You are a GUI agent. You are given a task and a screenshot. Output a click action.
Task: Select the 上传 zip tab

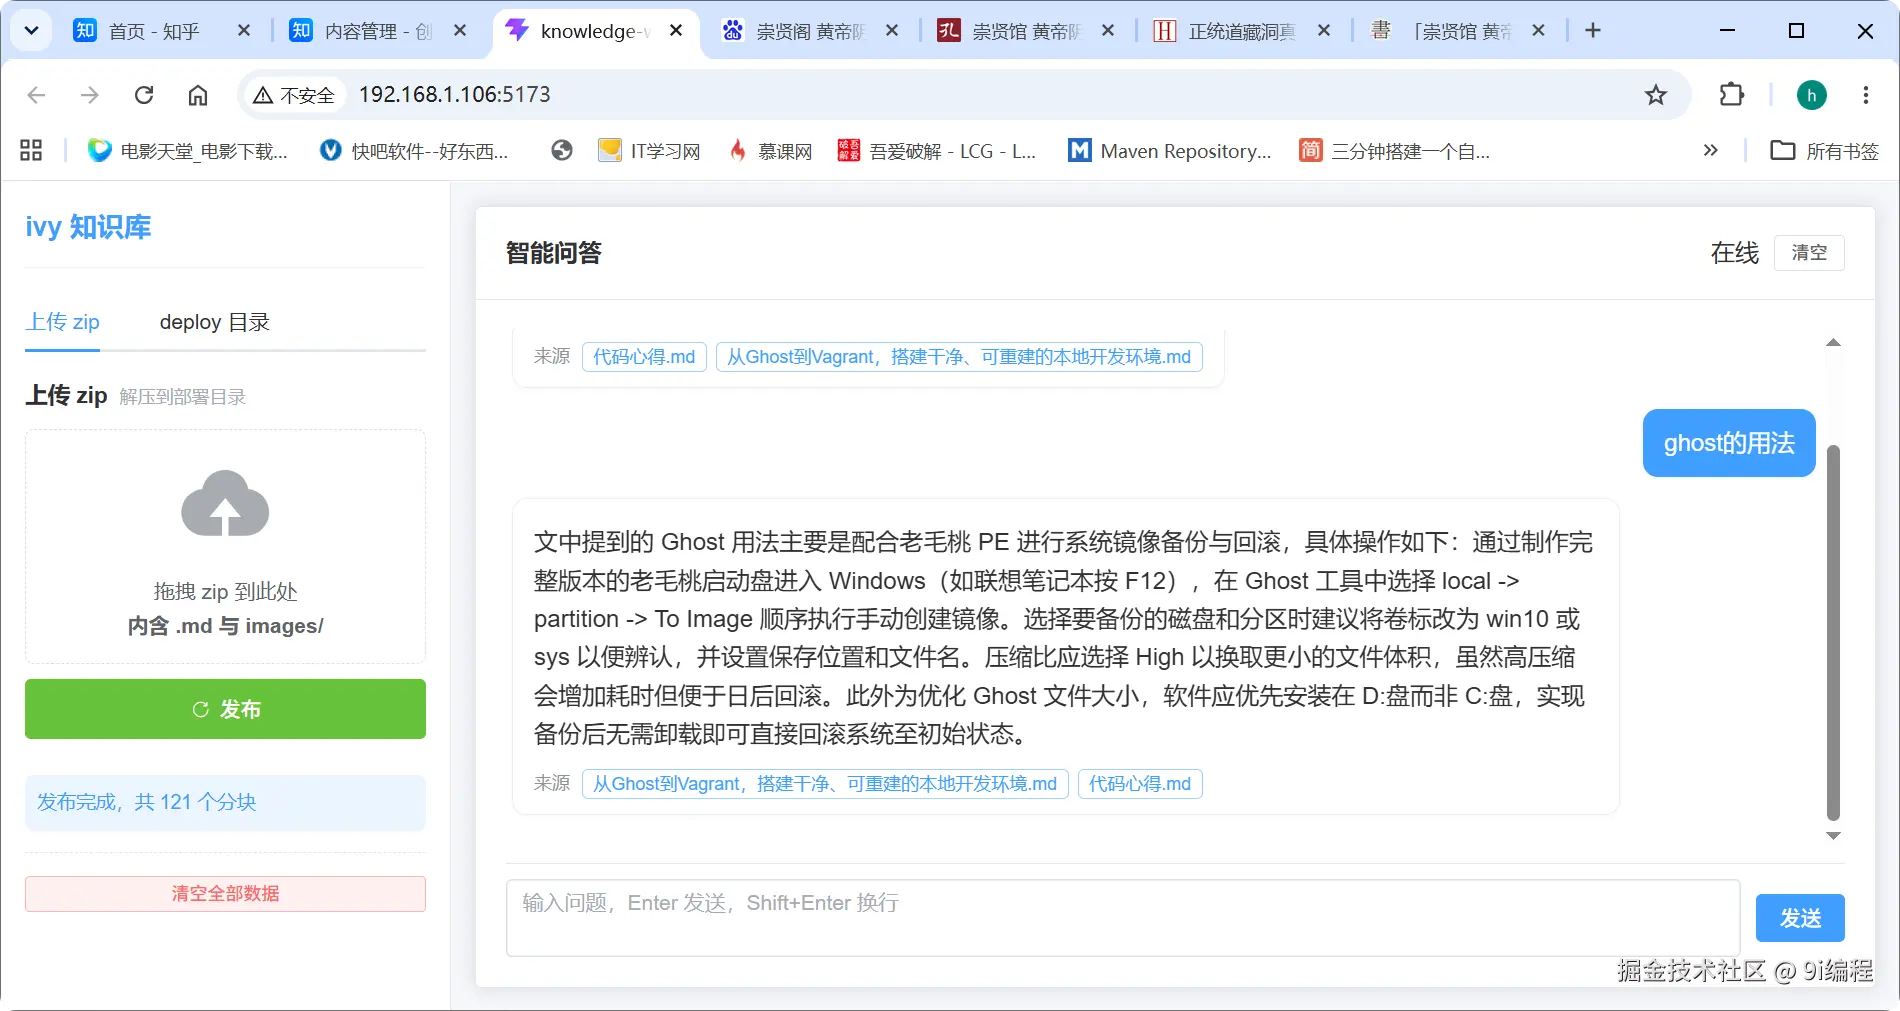click(x=62, y=322)
